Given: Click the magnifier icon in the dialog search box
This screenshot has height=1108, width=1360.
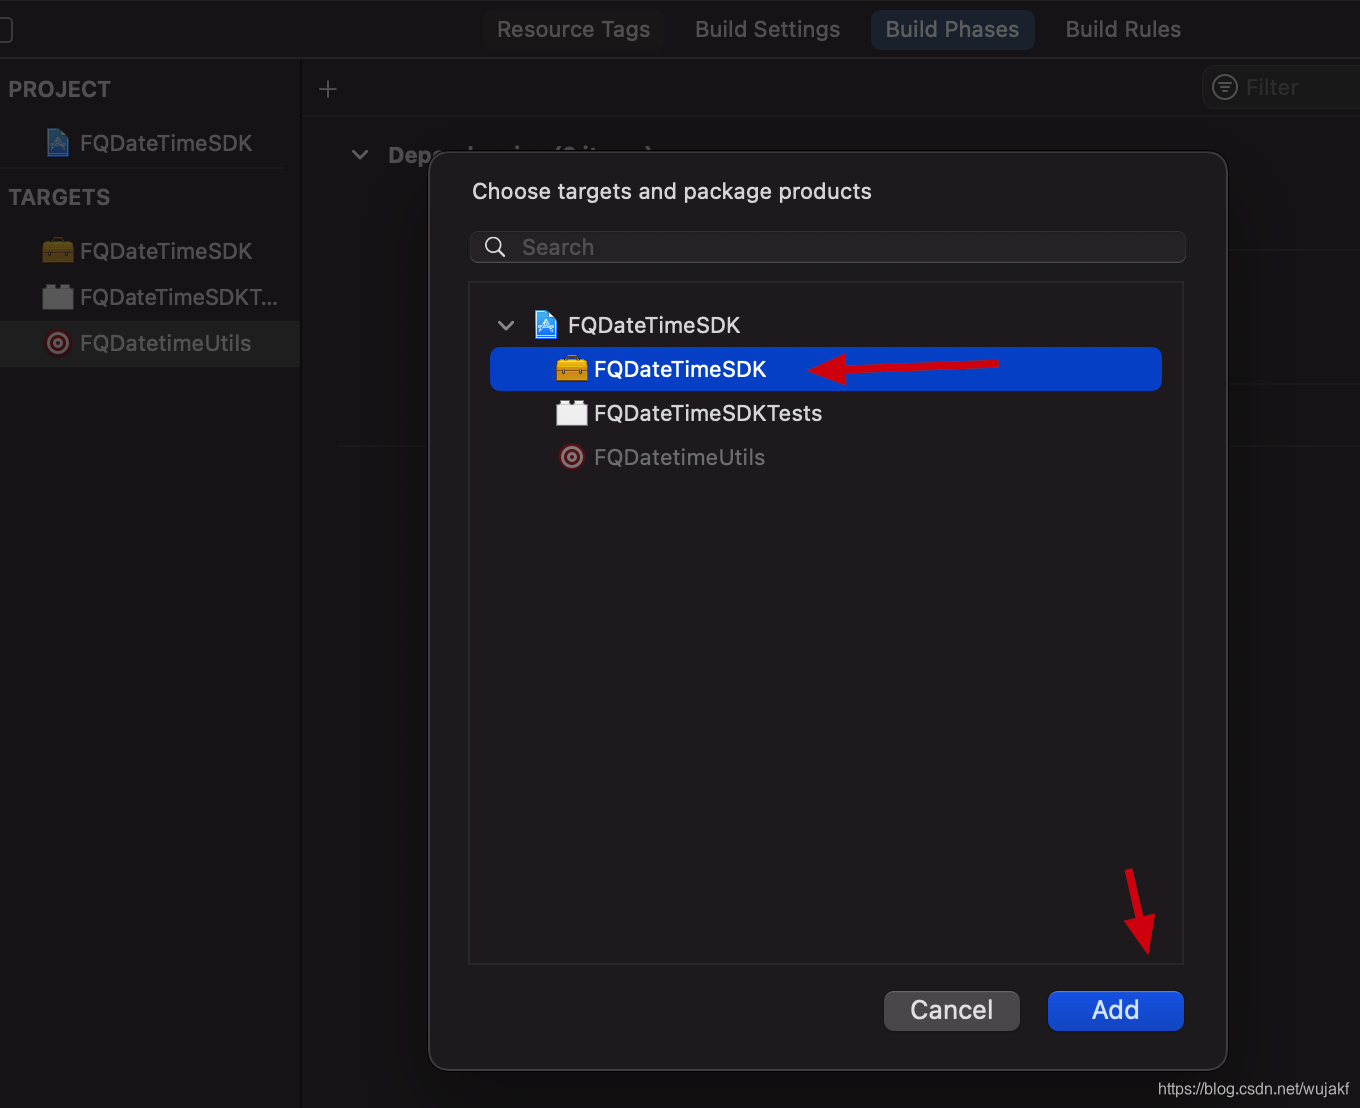Looking at the screenshot, I should point(495,247).
